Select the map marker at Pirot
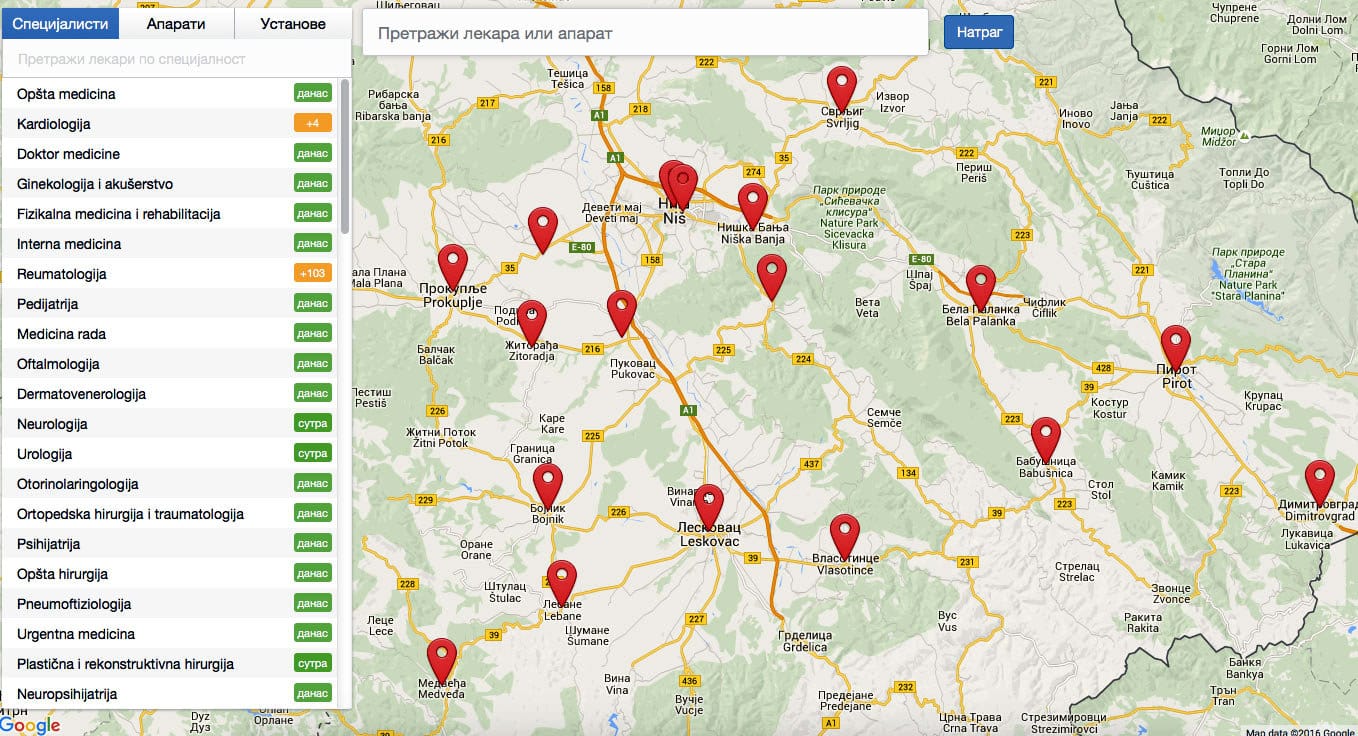This screenshot has width=1358, height=736. 1175,345
